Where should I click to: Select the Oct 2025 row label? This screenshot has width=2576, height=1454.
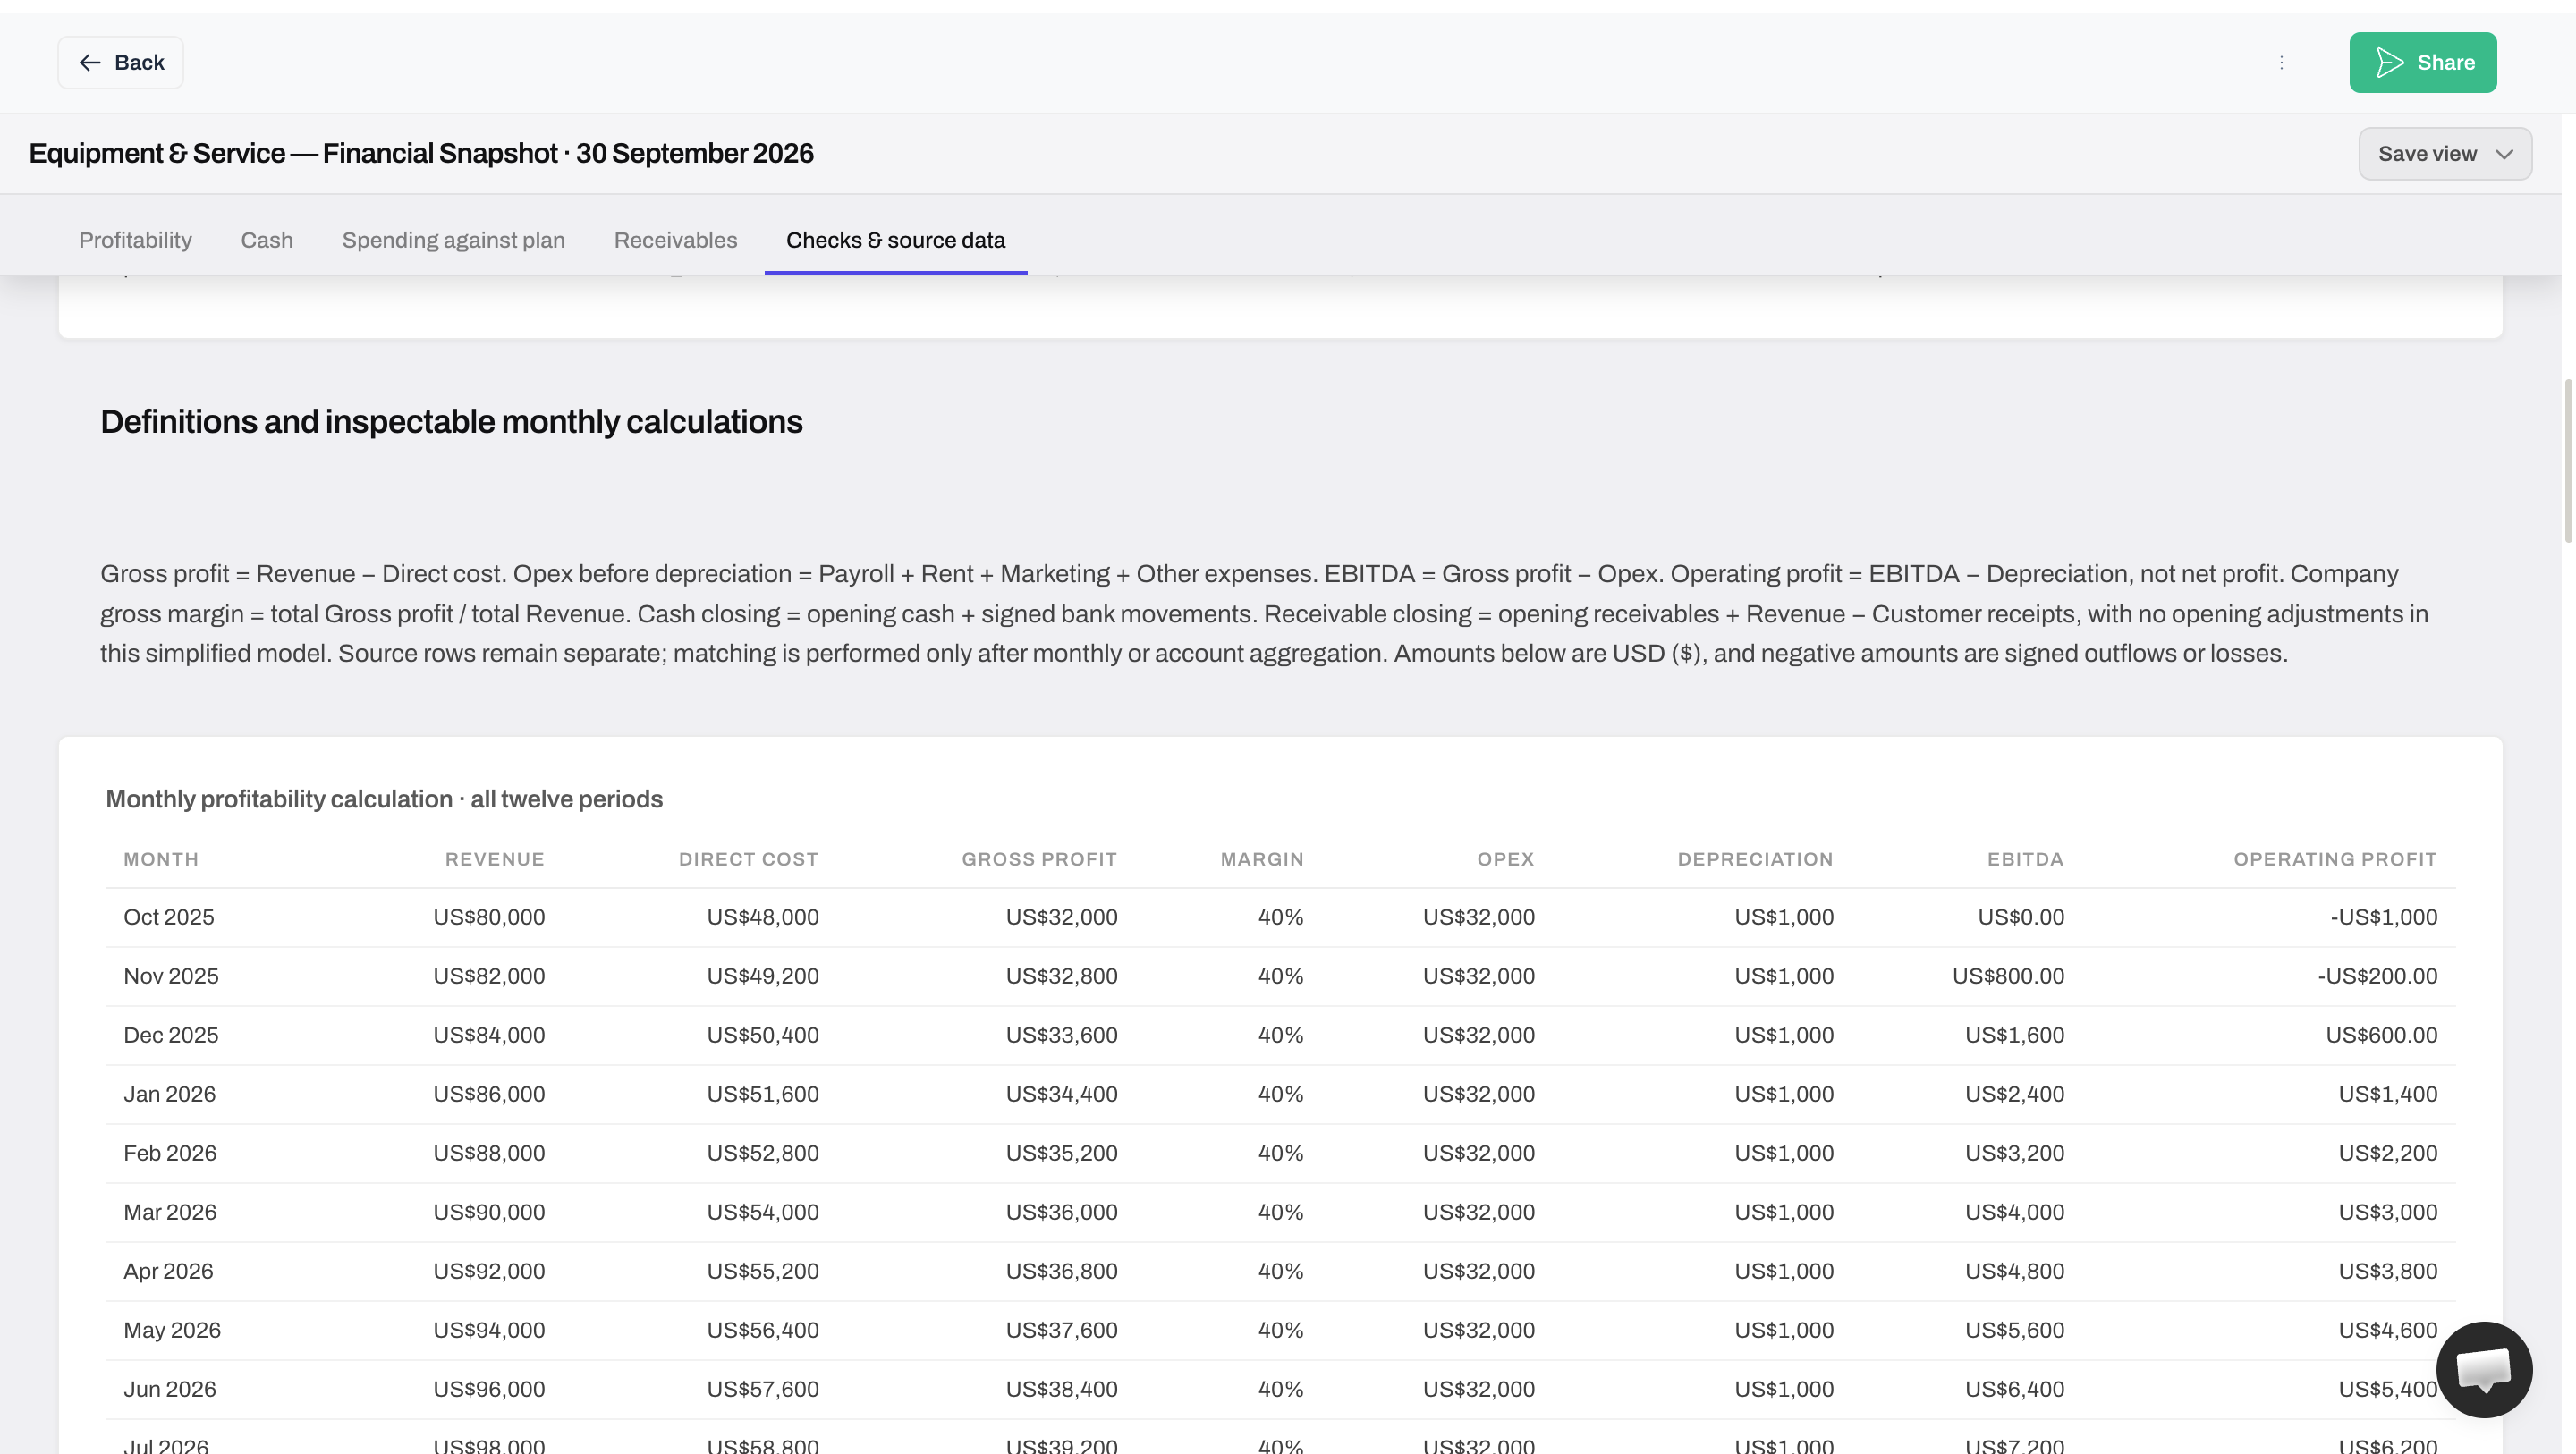click(x=169, y=917)
